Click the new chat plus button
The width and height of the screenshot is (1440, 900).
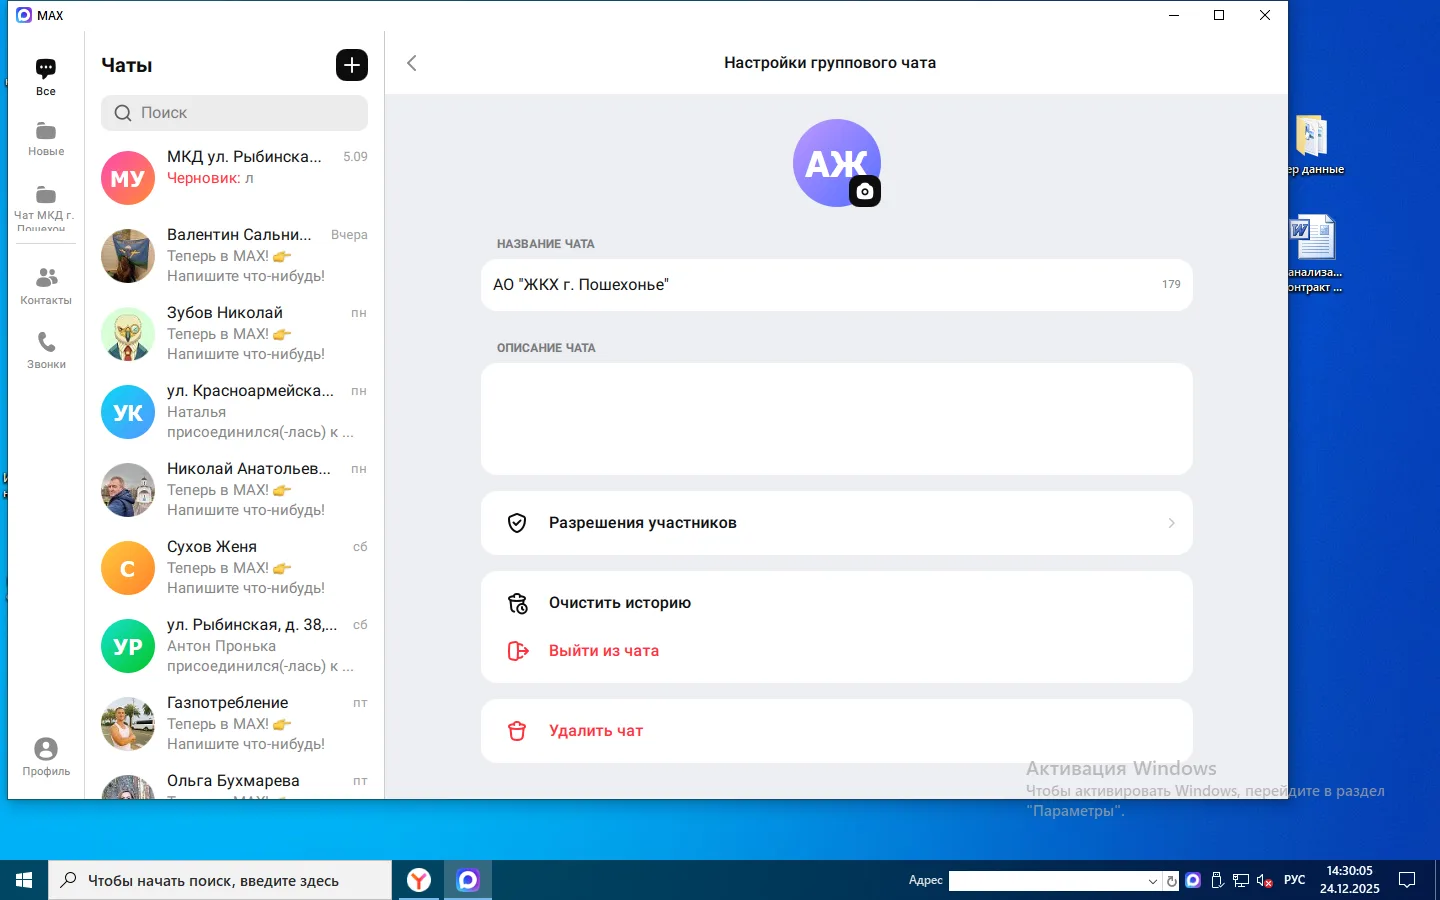point(351,65)
